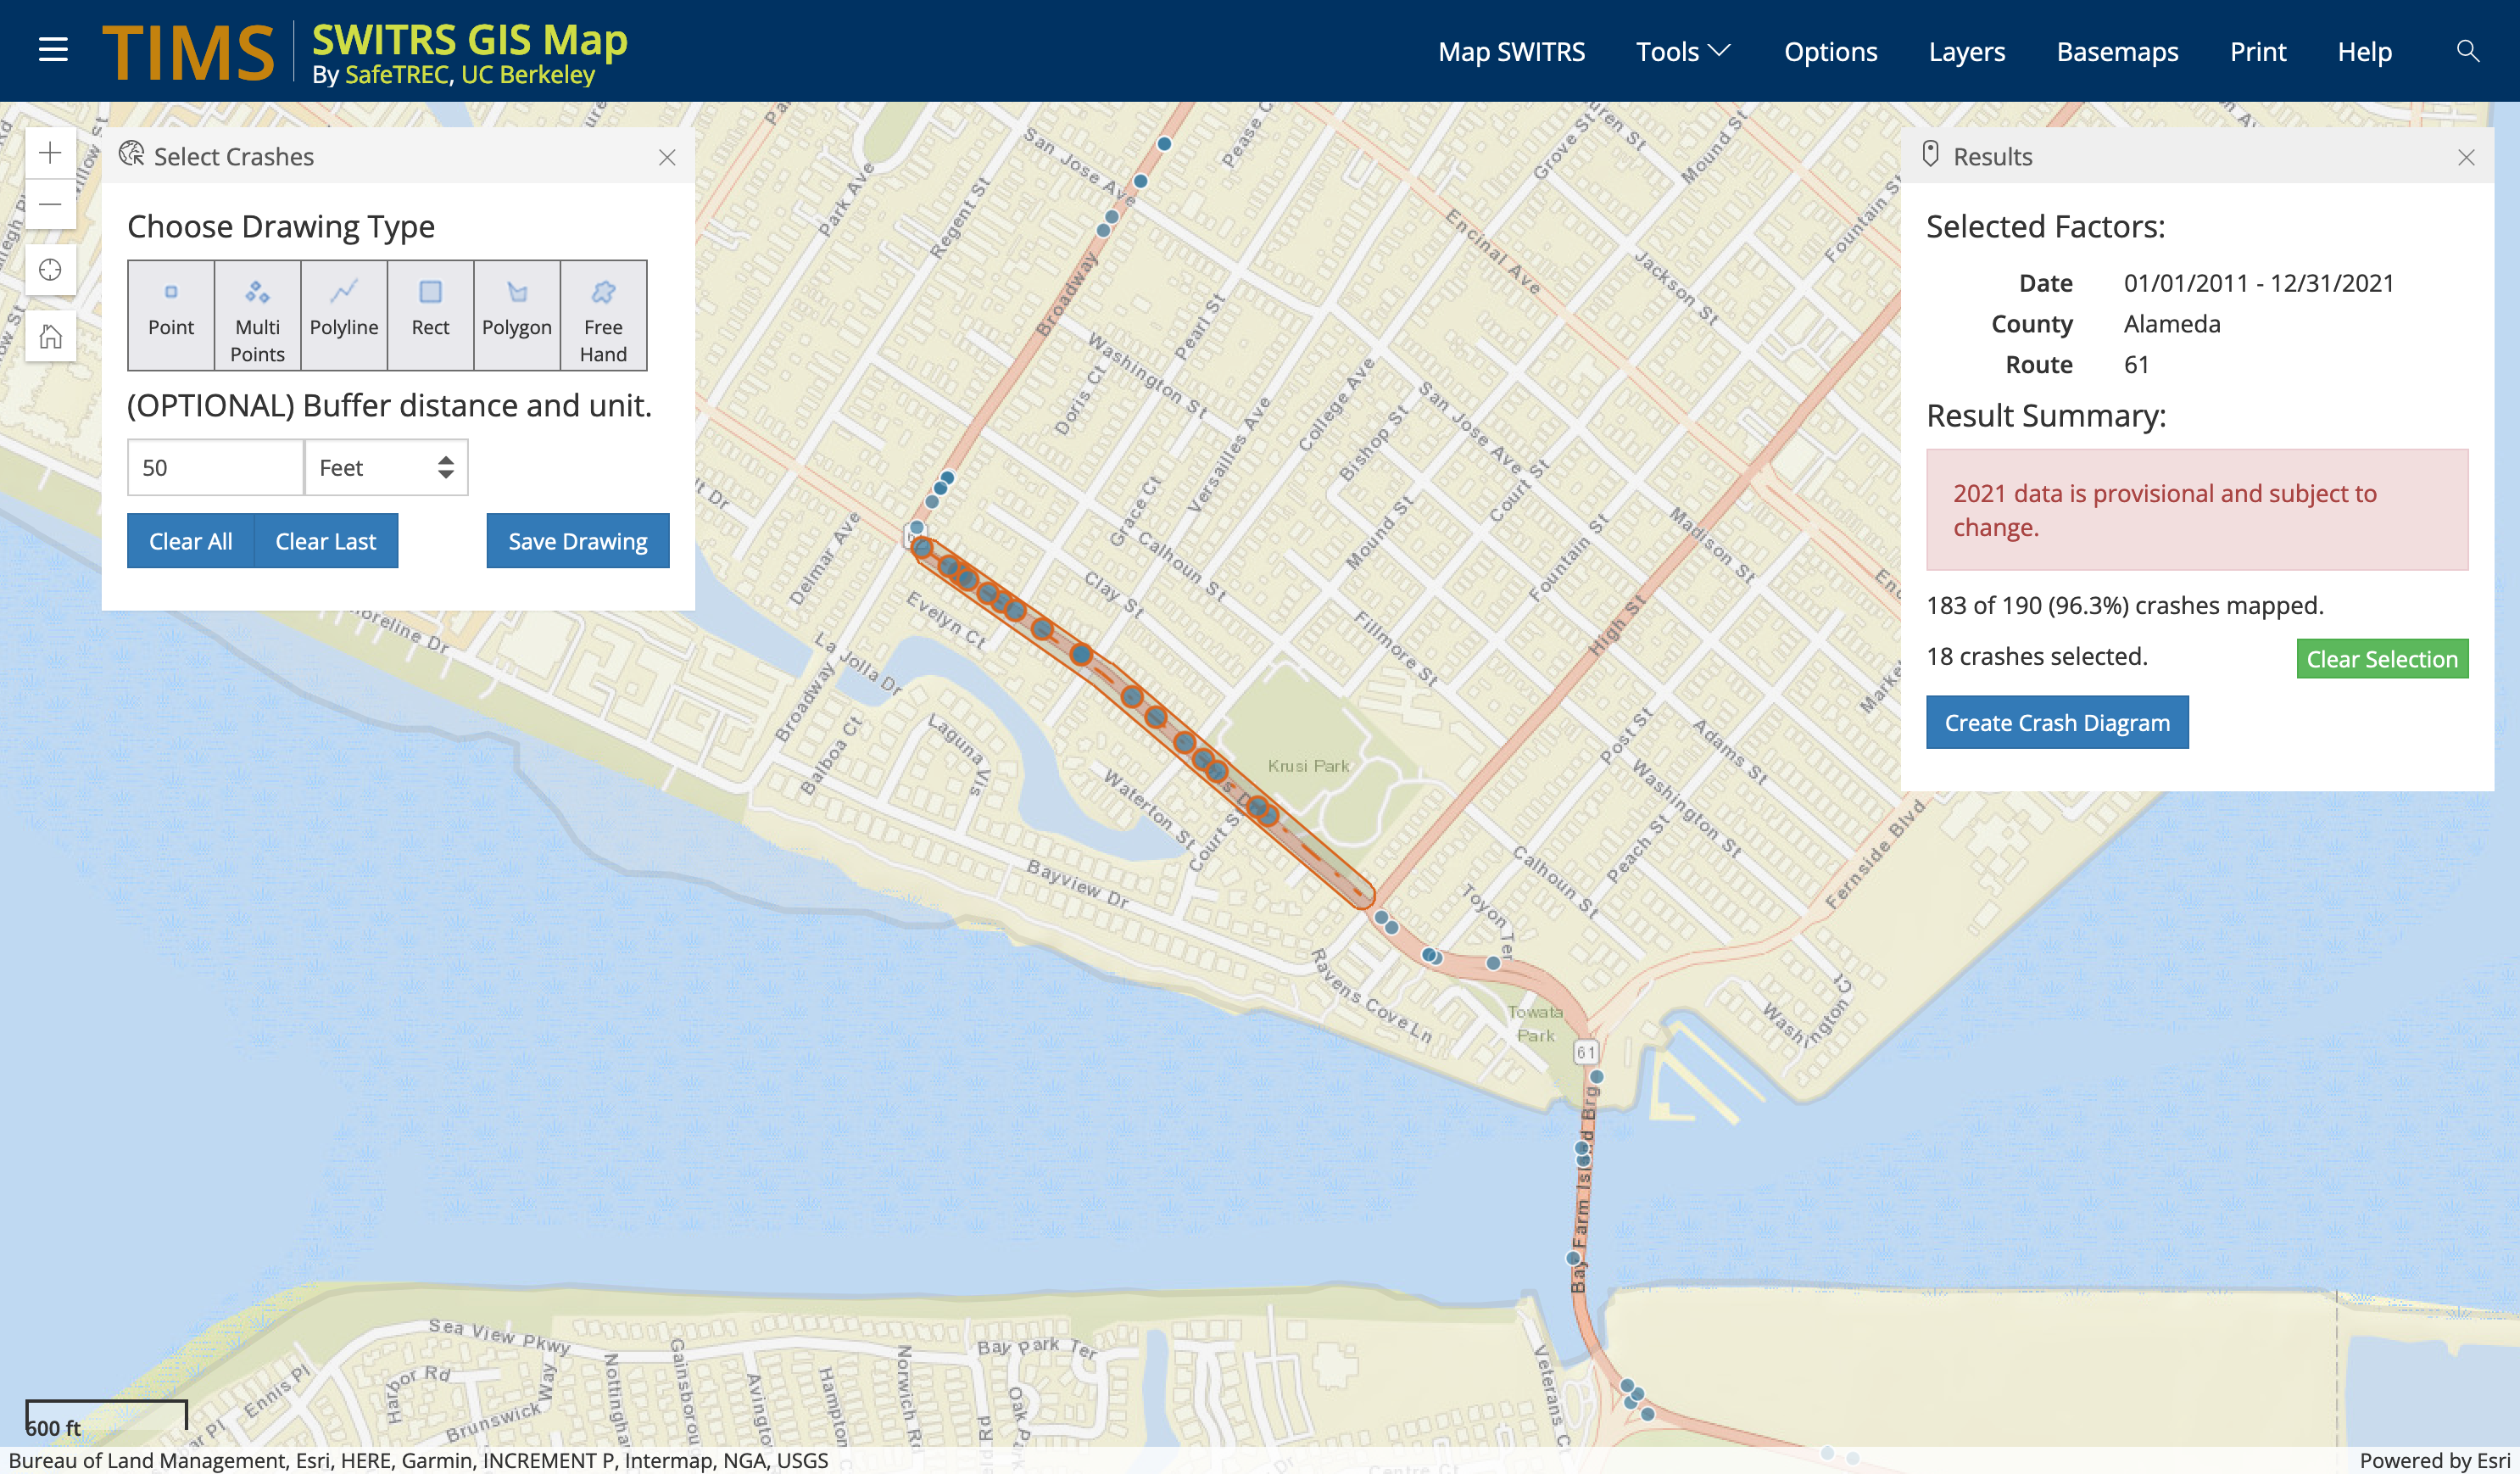Click the Create Crash Diagram button
This screenshot has width=2520, height=1474.
point(2056,722)
